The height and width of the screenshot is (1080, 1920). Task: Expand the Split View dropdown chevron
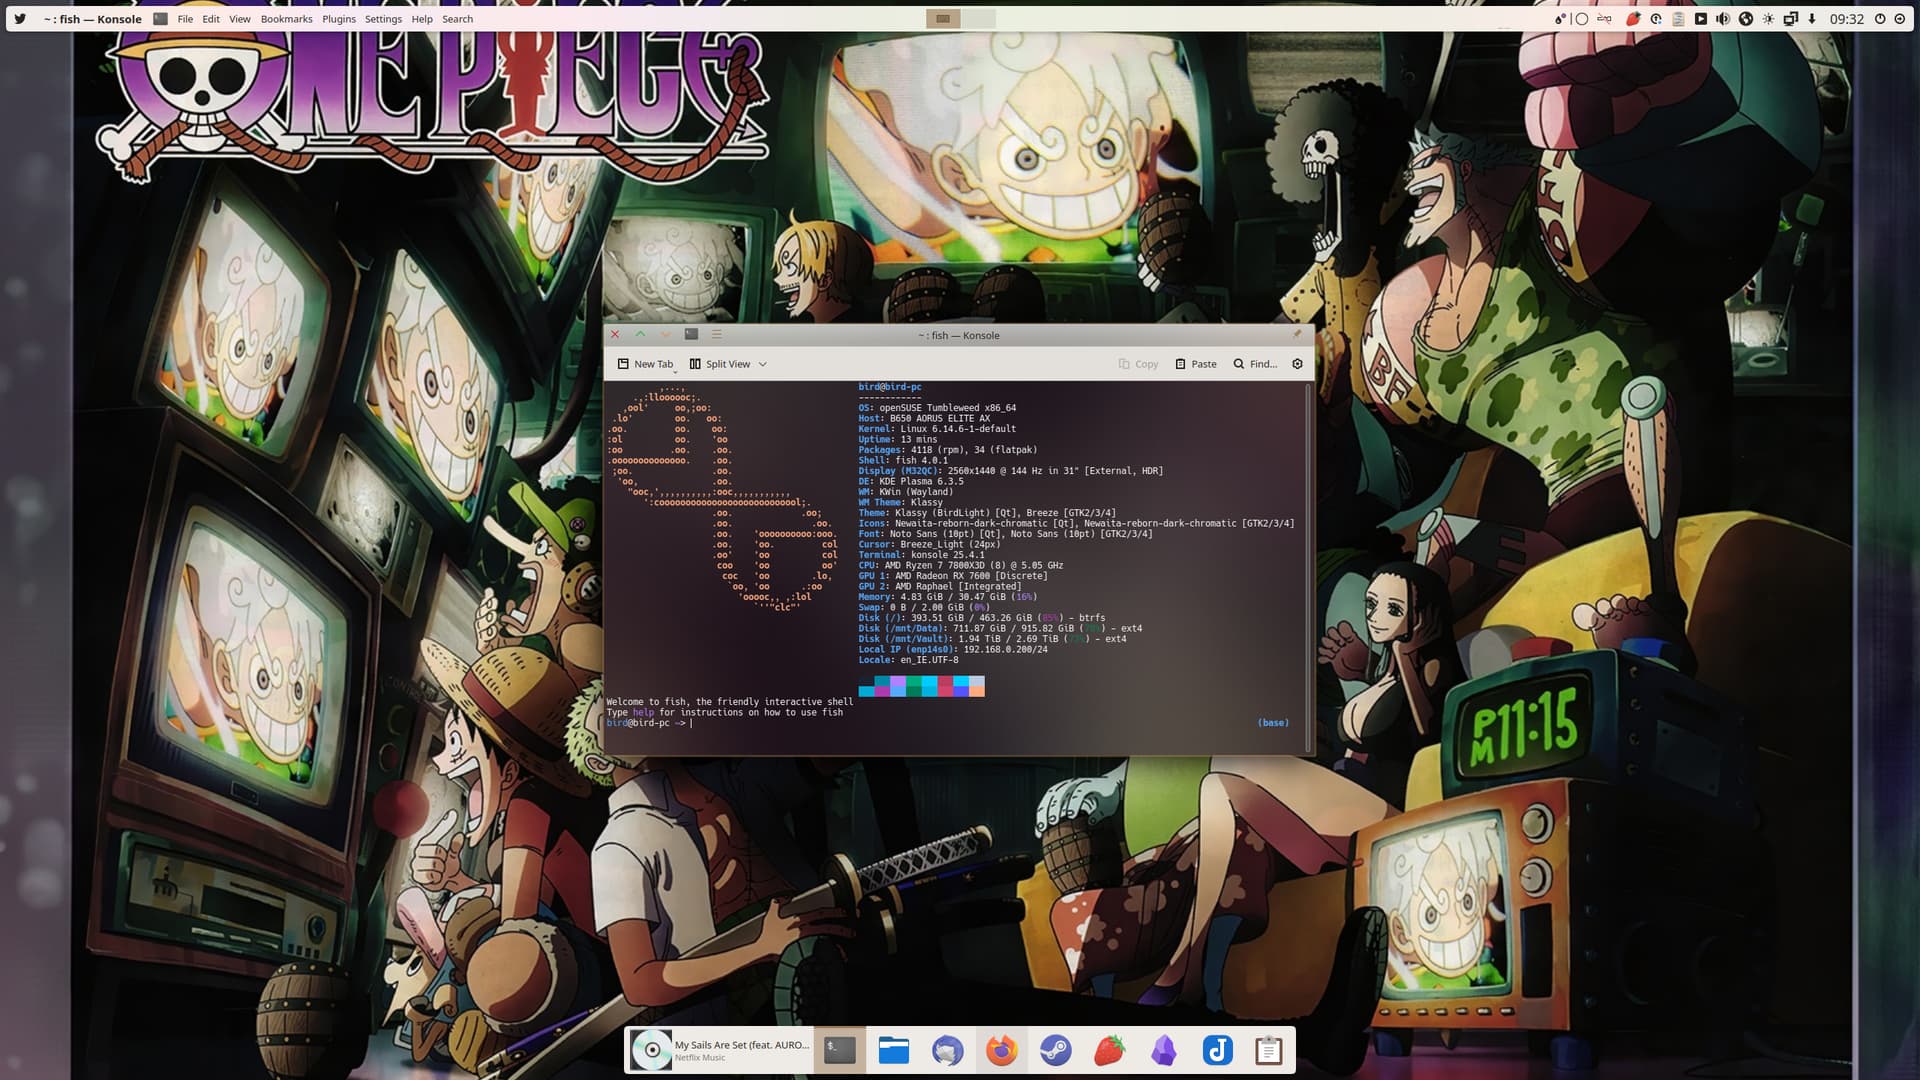[763, 364]
